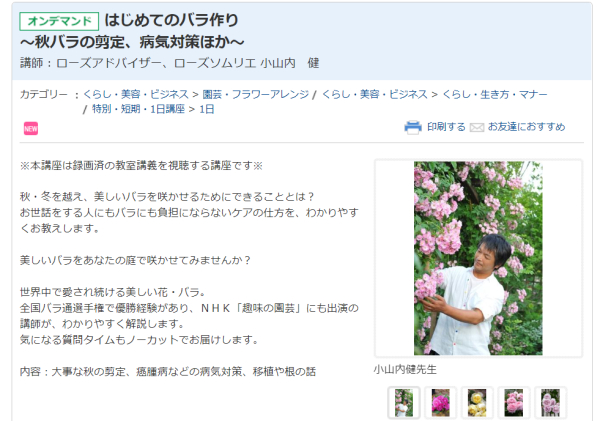
Task: Select first thumbnail with instructor photo
Action: (x=404, y=403)
